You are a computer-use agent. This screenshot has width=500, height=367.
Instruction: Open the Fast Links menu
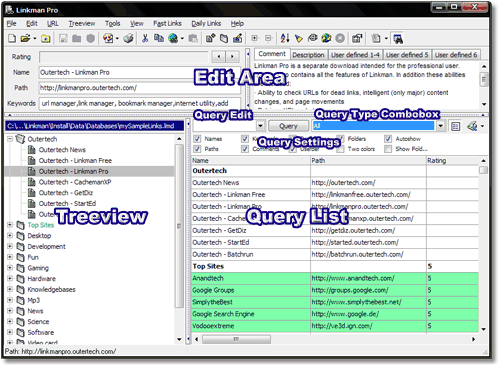[x=167, y=23]
